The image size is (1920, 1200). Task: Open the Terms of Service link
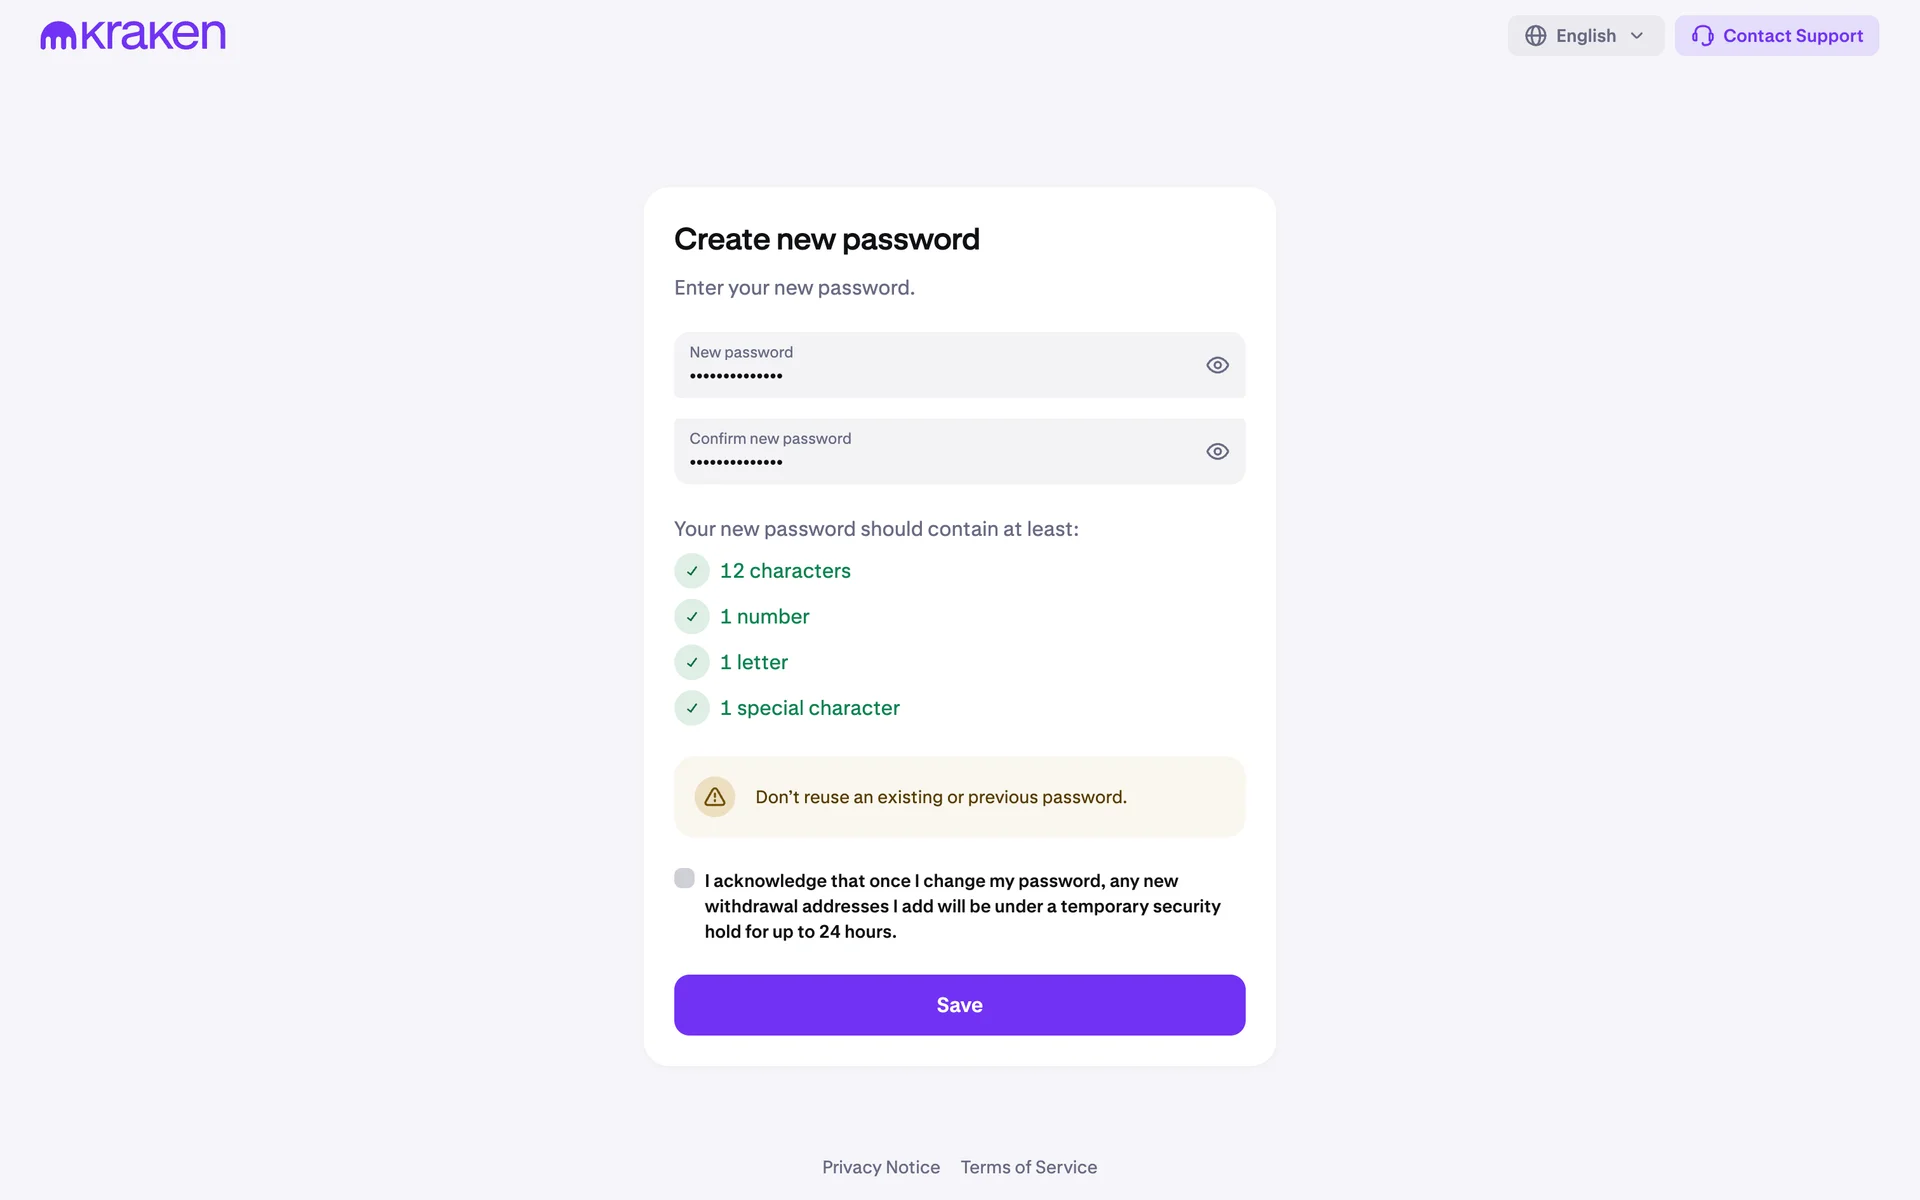pos(1029,1167)
